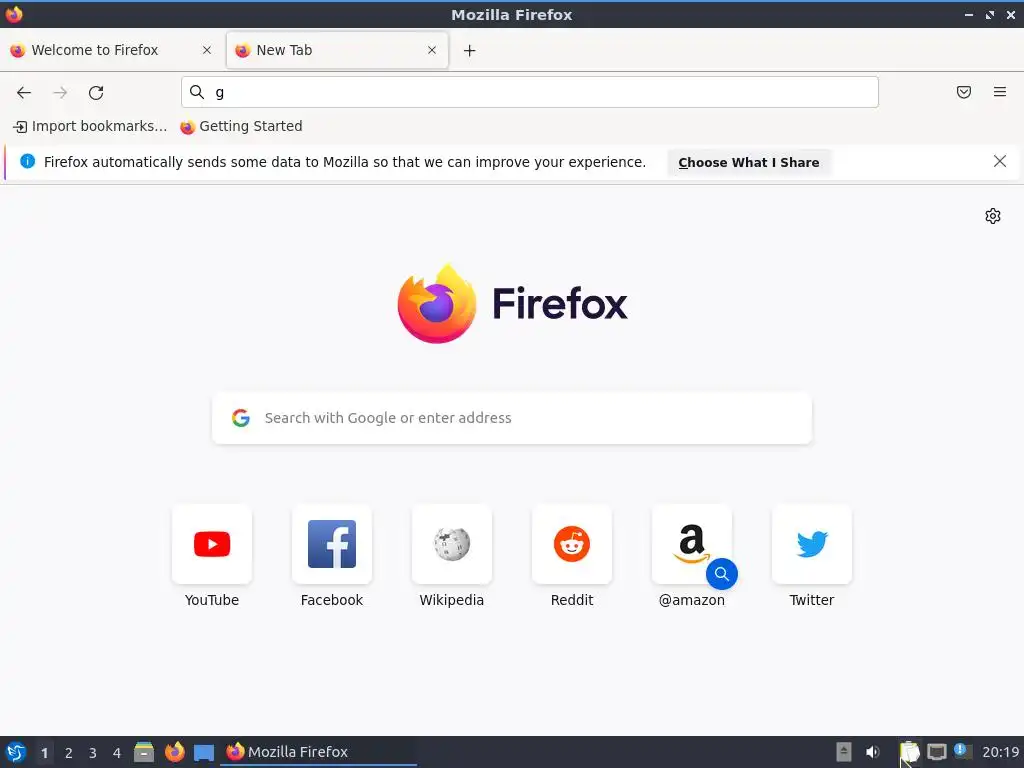1024x768 pixels.
Task: Open the Firefox hamburger menu
Action: (1000, 92)
